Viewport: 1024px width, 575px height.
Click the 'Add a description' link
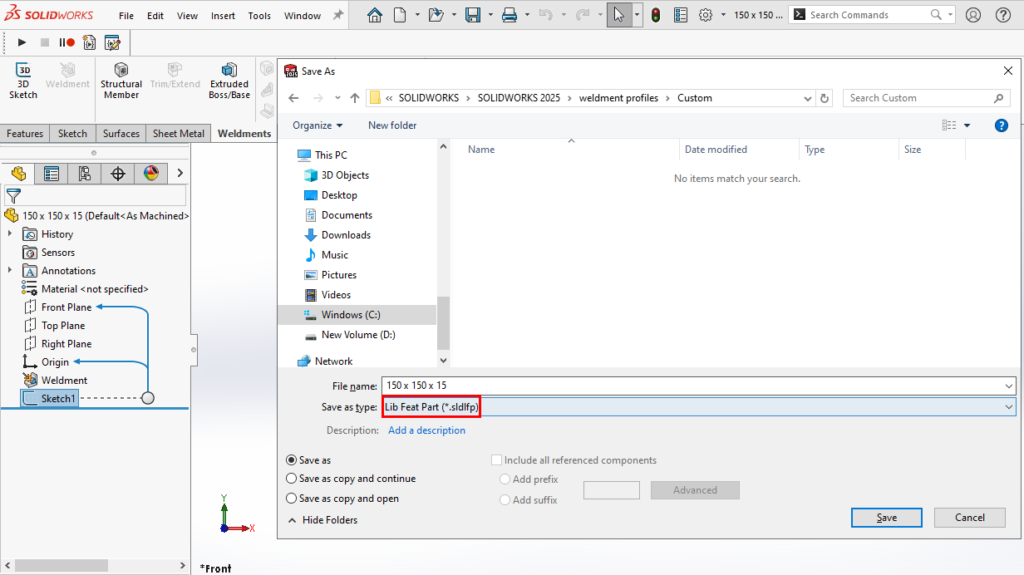point(426,430)
